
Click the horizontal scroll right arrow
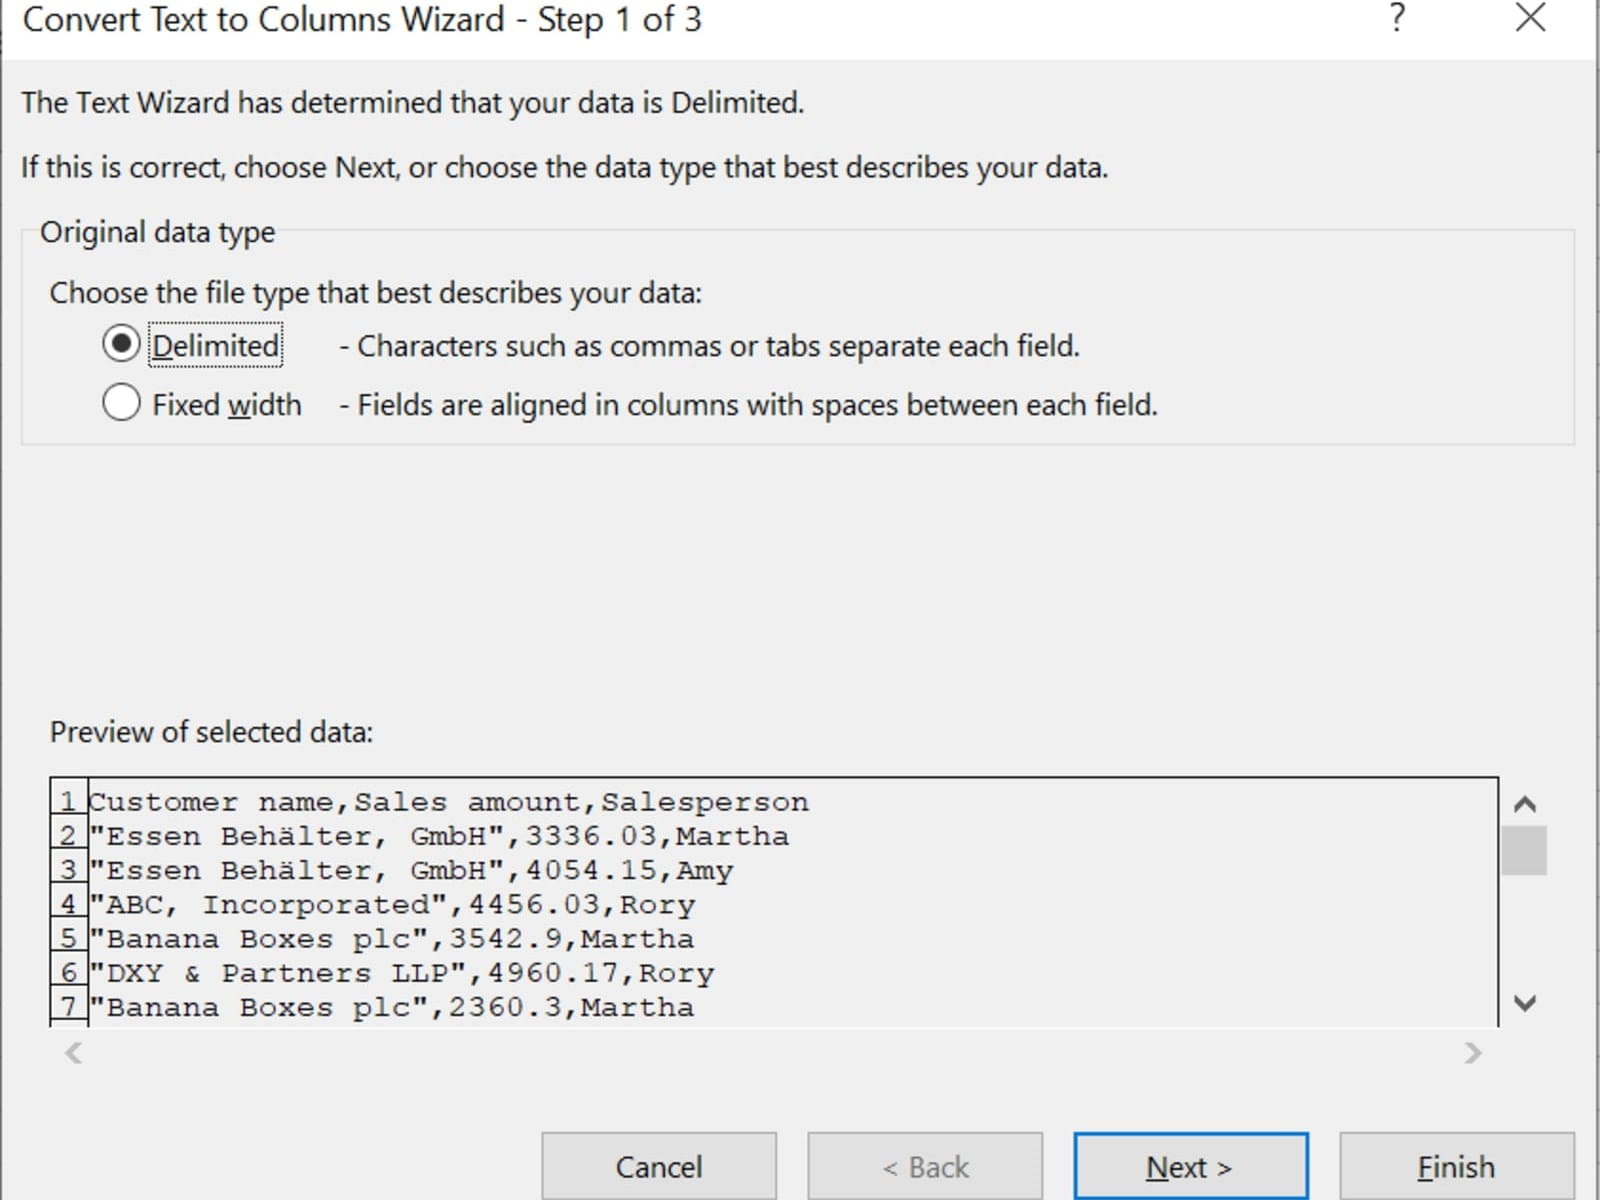point(1472,1052)
